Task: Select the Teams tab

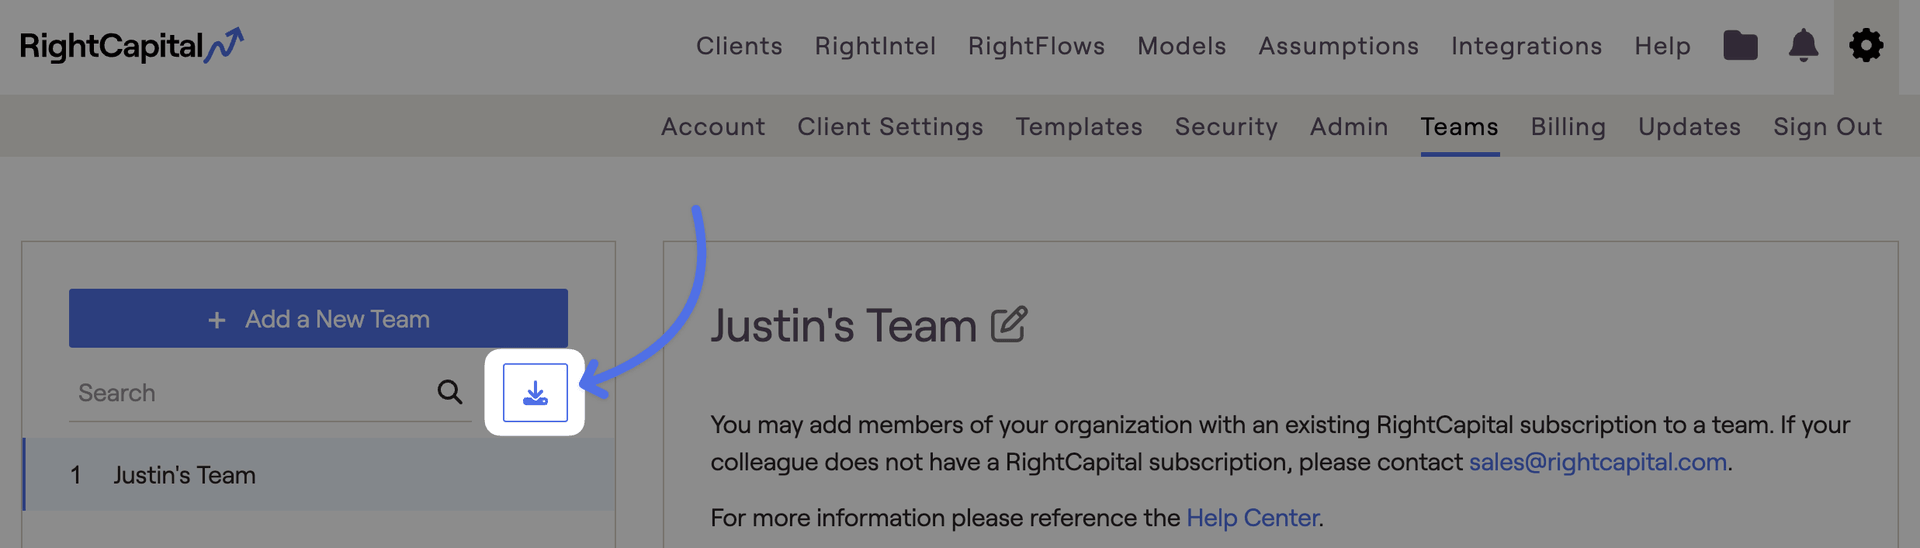Action: [1459, 127]
